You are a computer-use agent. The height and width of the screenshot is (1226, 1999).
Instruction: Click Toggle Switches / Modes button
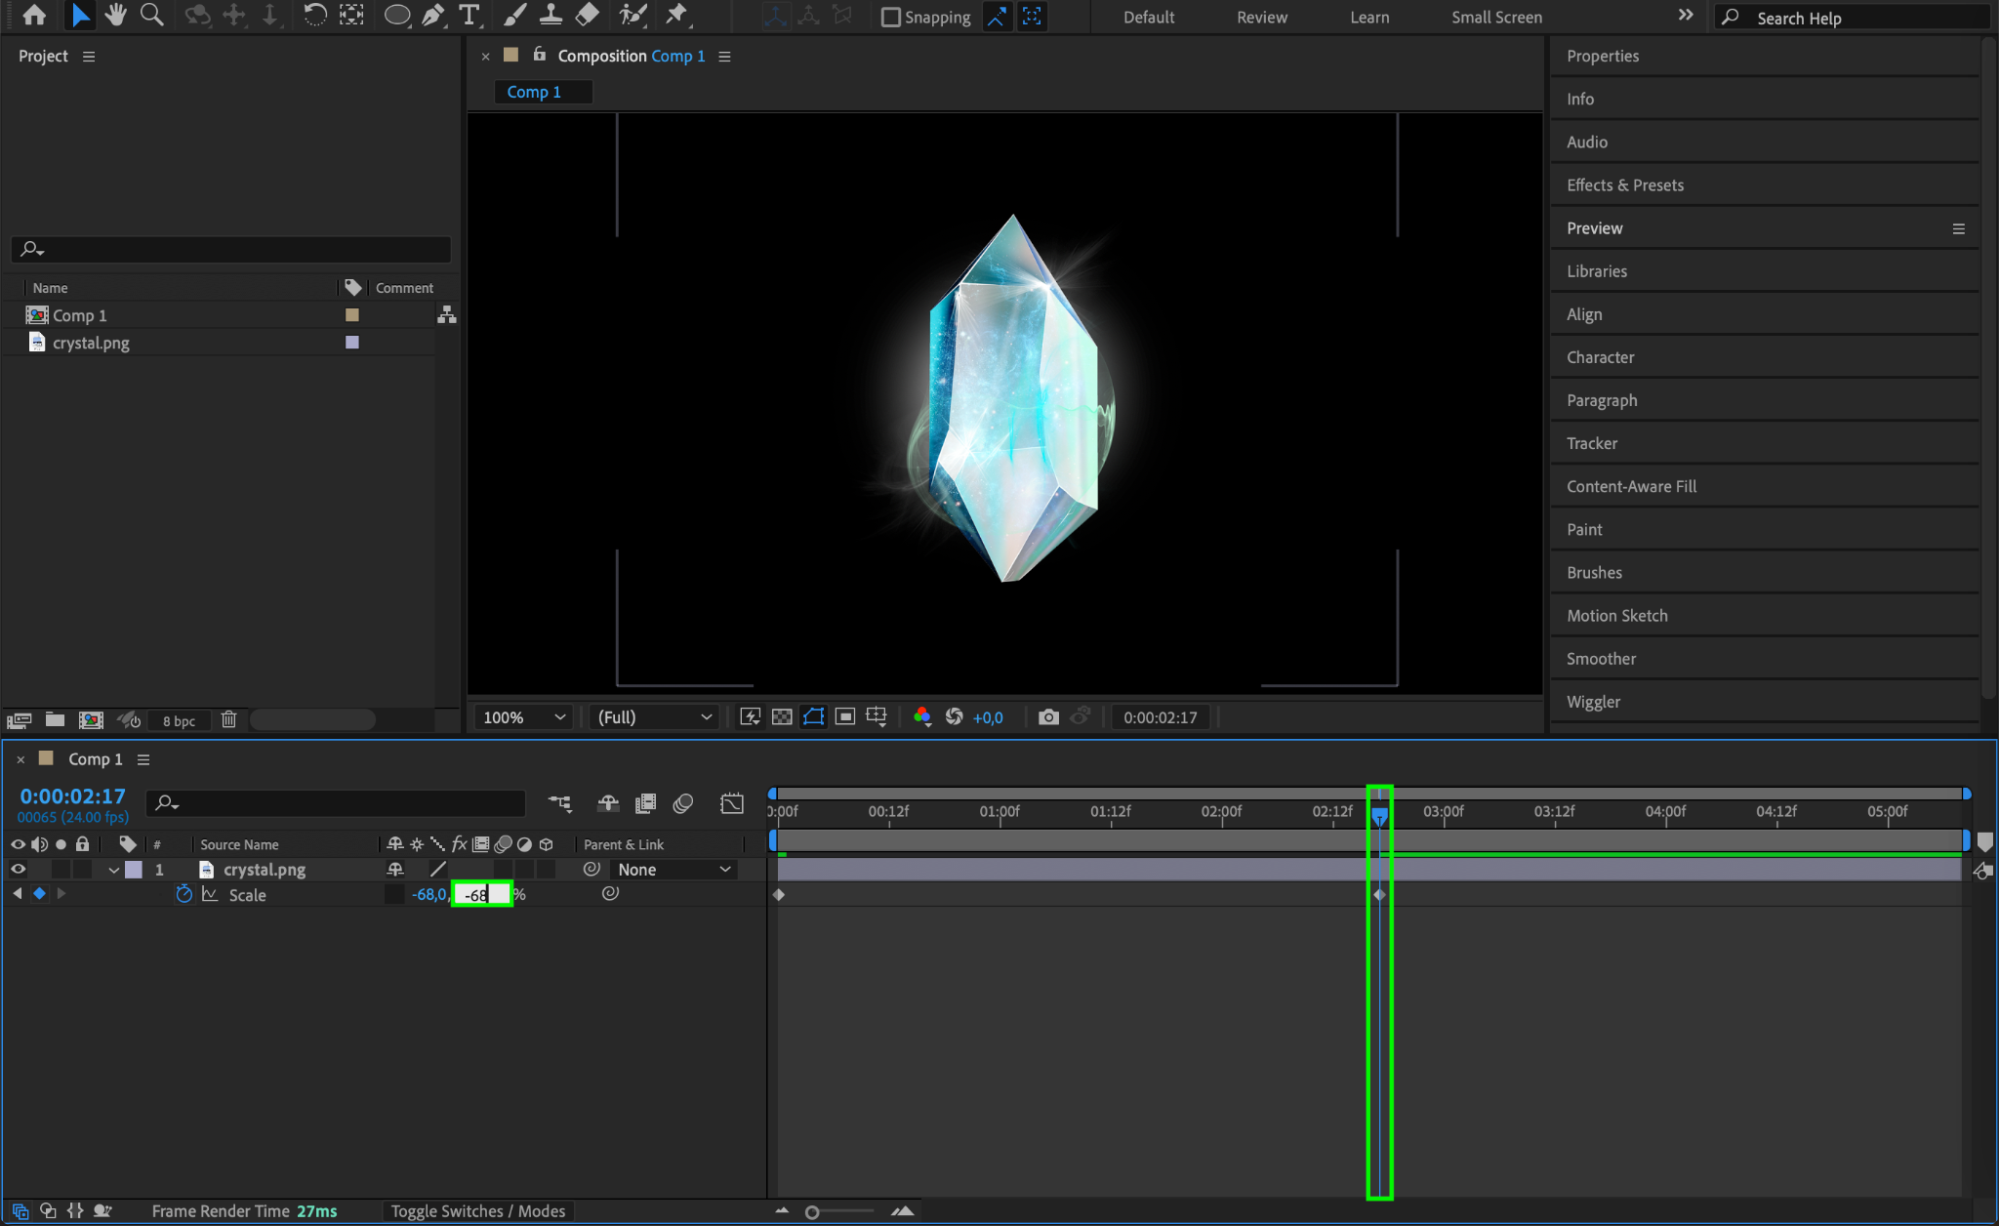click(x=478, y=1211)
